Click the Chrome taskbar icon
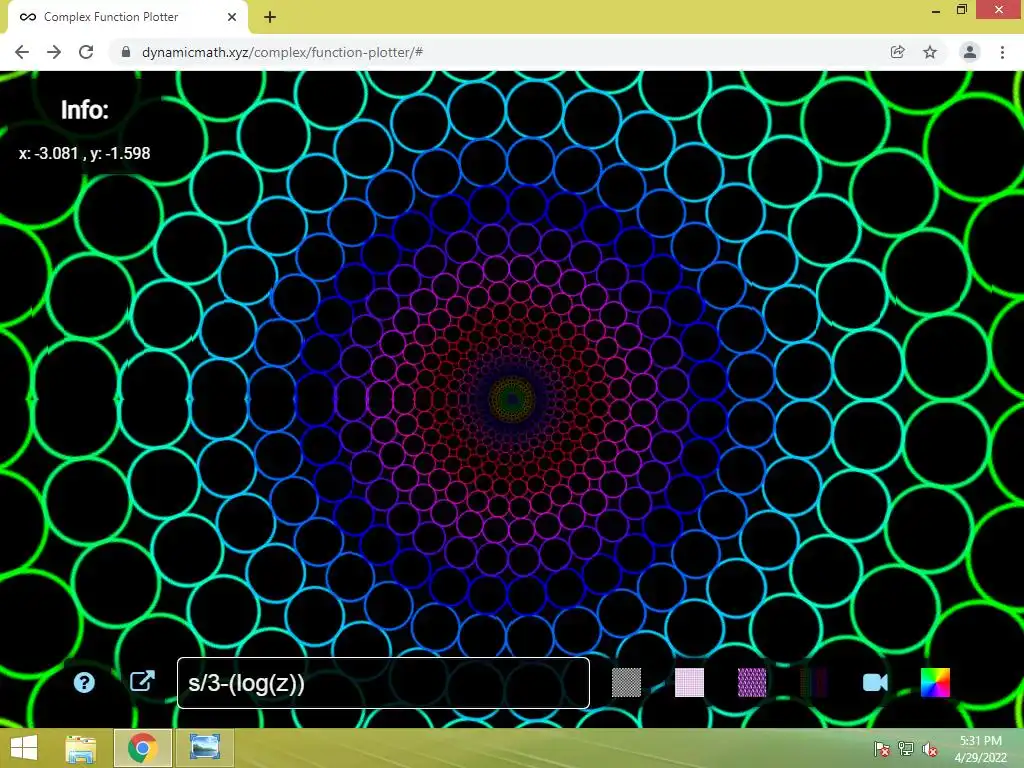 tap(142, 748)
